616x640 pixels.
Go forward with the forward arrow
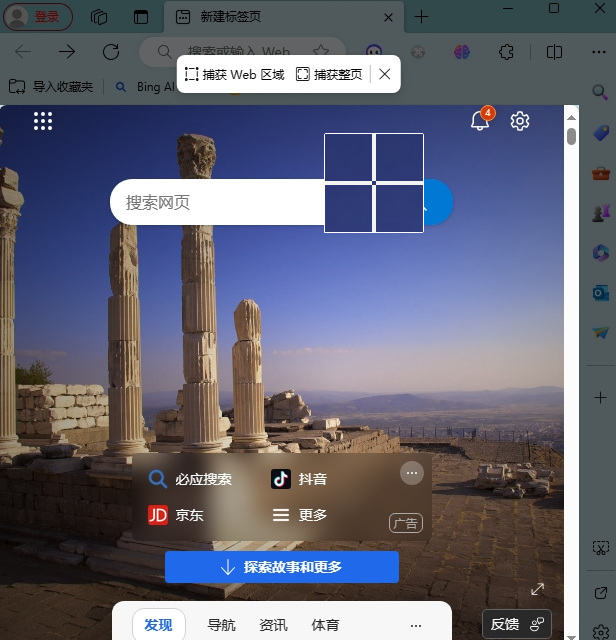coord(67,52)
